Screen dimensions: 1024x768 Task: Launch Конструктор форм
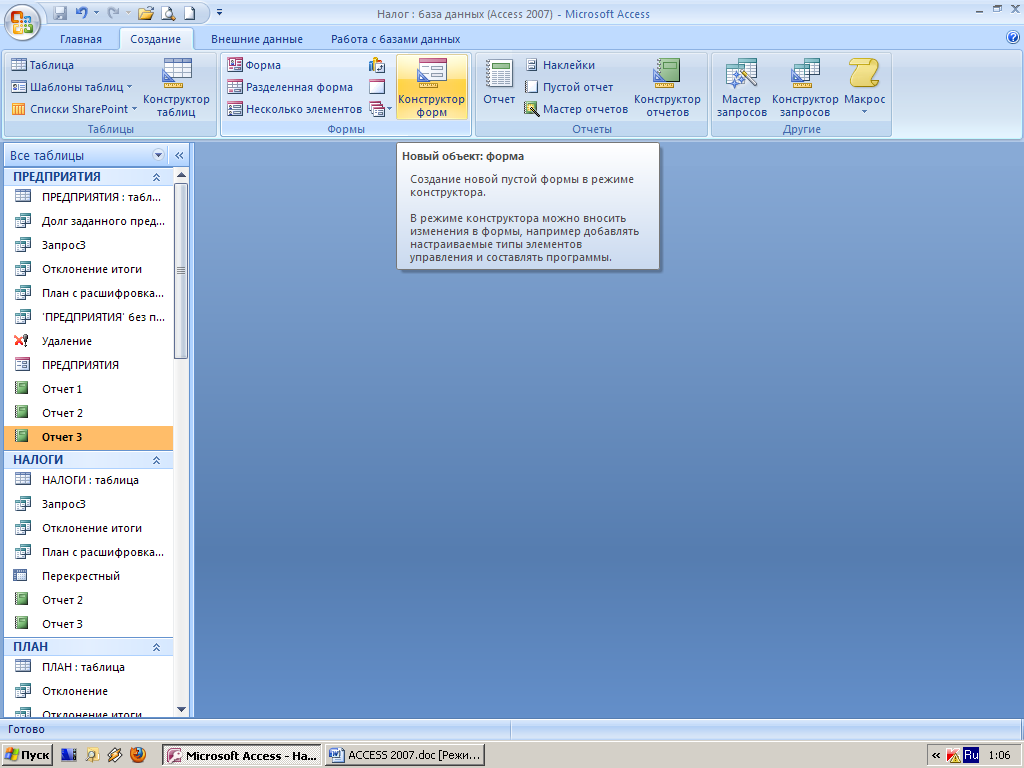(432, 88)
